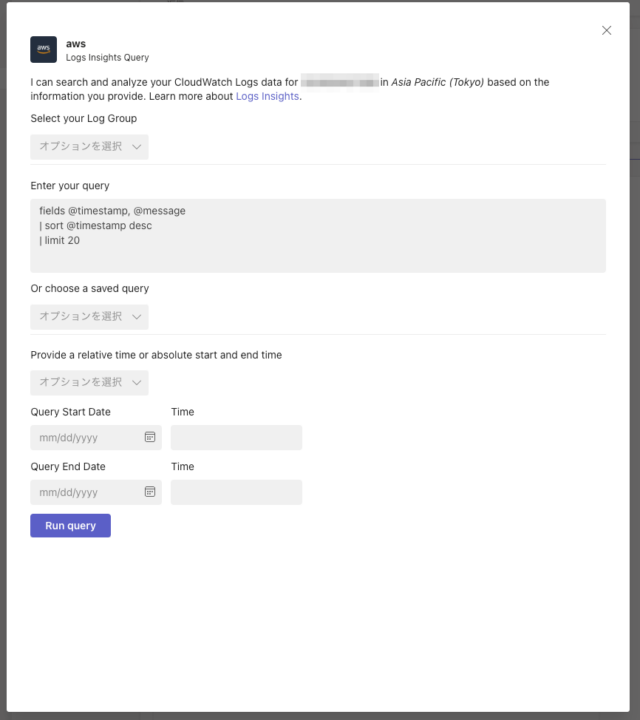Focus the Enter your query text area

click(x=318, y=236)
